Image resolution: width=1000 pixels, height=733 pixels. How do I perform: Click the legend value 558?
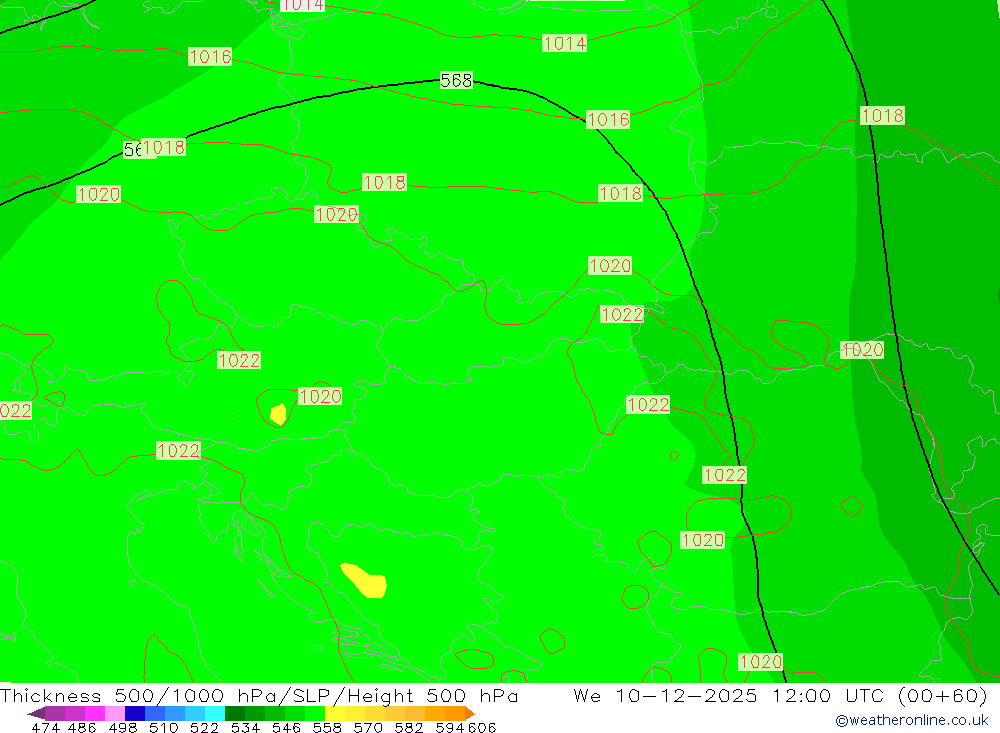click(x=327, y=727)
